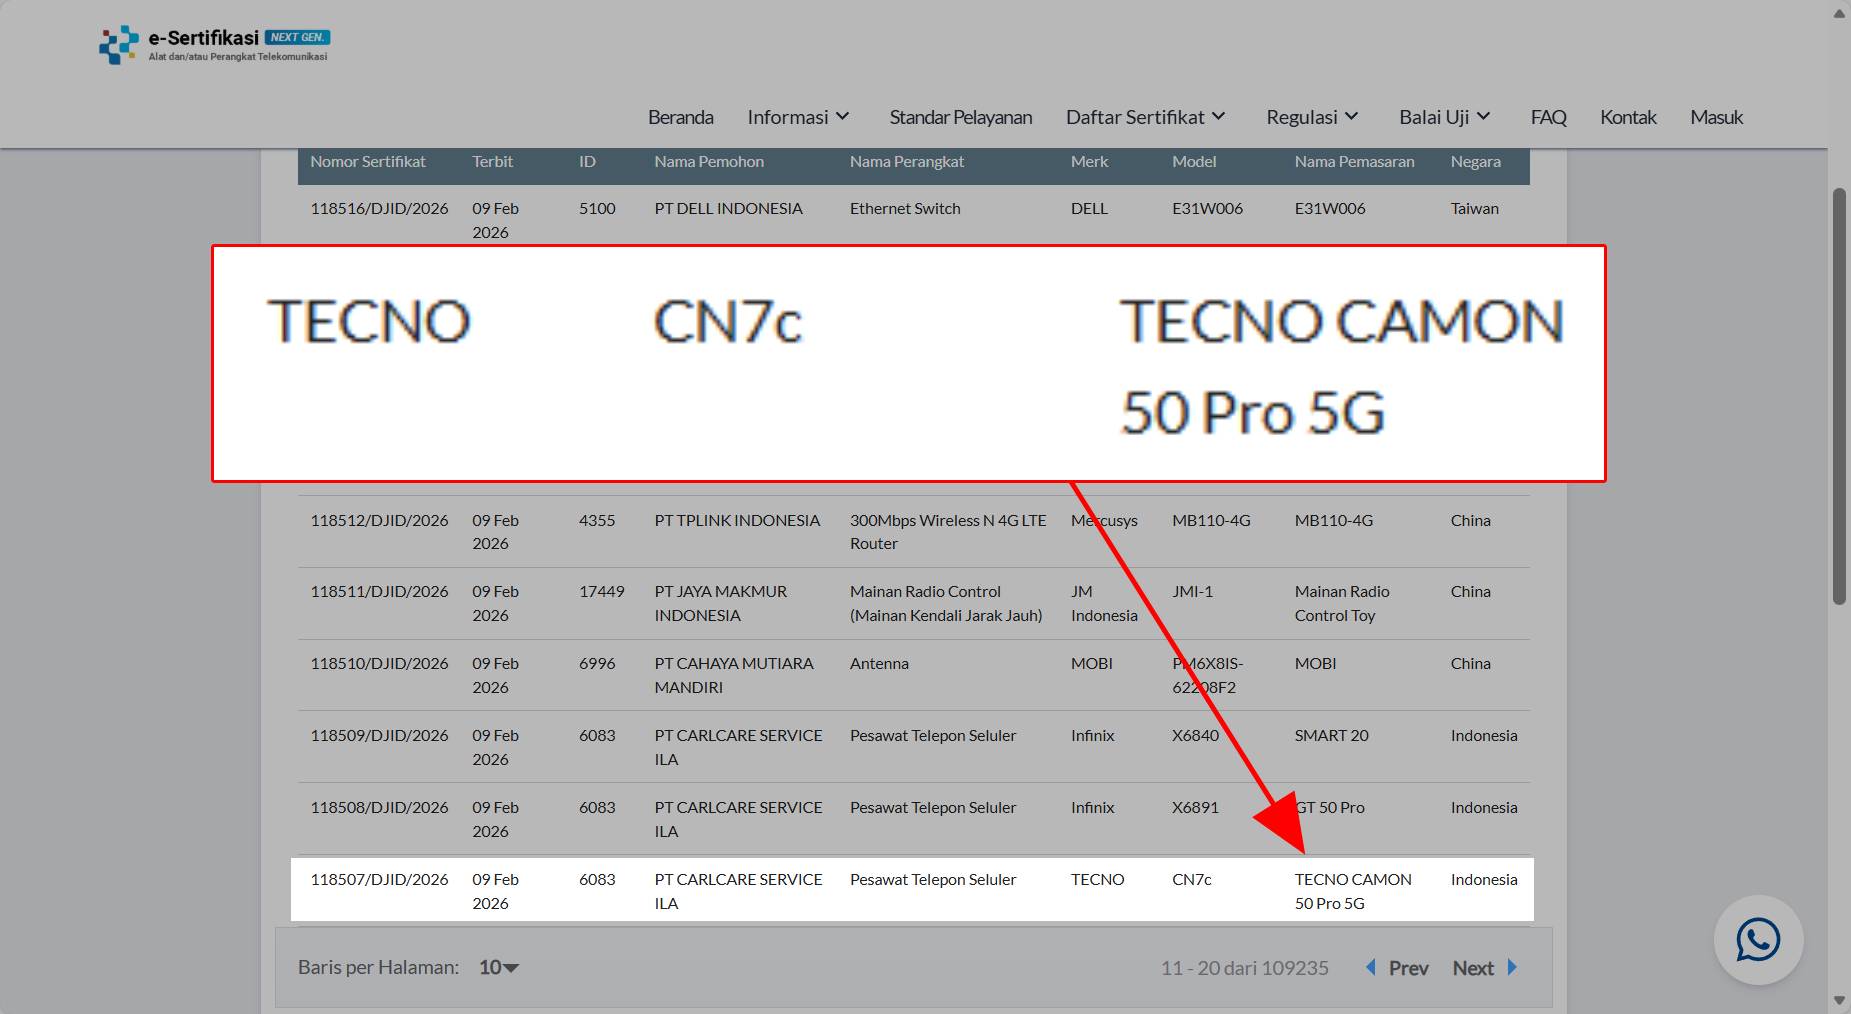
Task: Select certificate number 118510/DJID/2026
Action: 379,663
